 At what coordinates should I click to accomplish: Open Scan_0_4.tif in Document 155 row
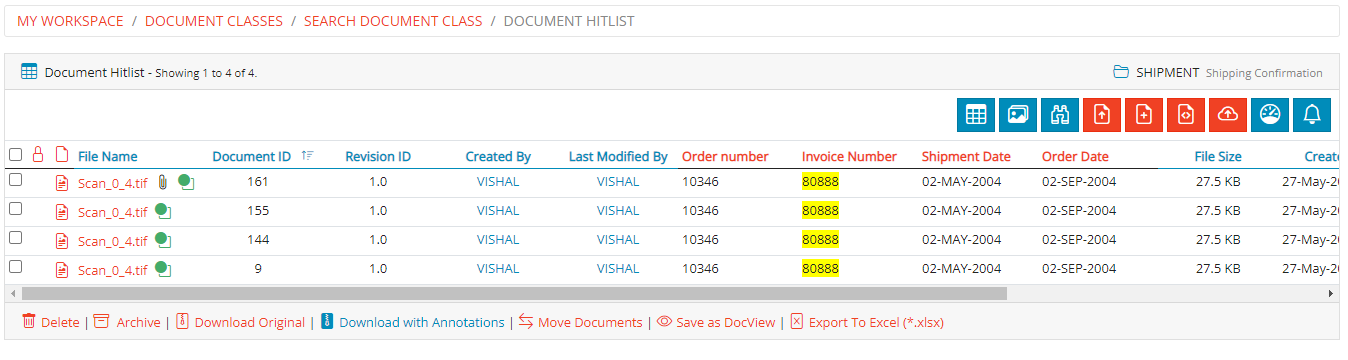[112, 212]
